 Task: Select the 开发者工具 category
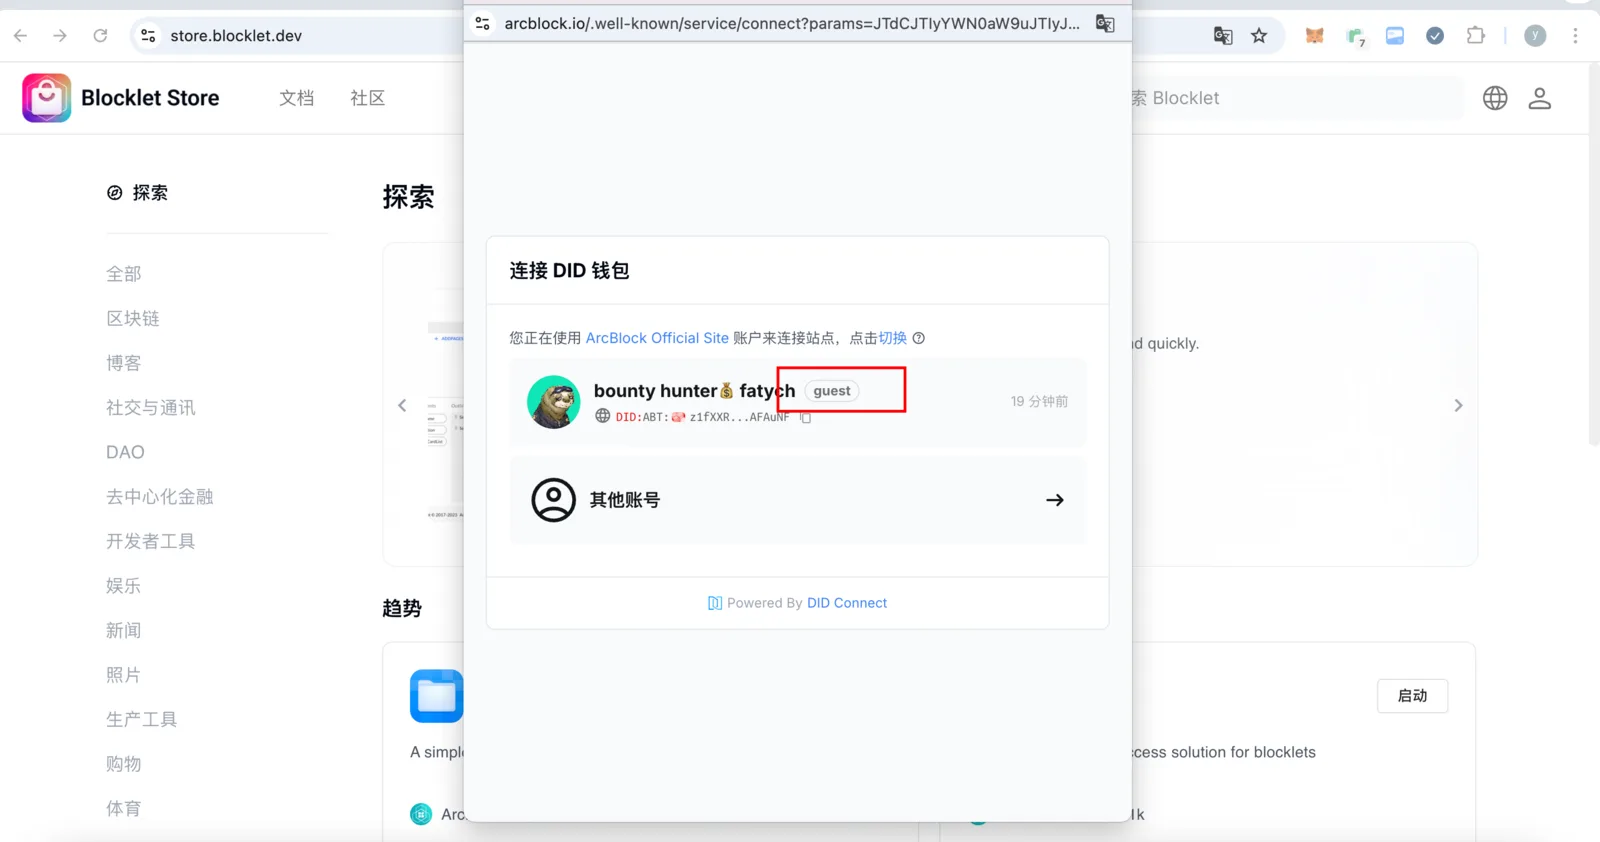tap(151, 541)
